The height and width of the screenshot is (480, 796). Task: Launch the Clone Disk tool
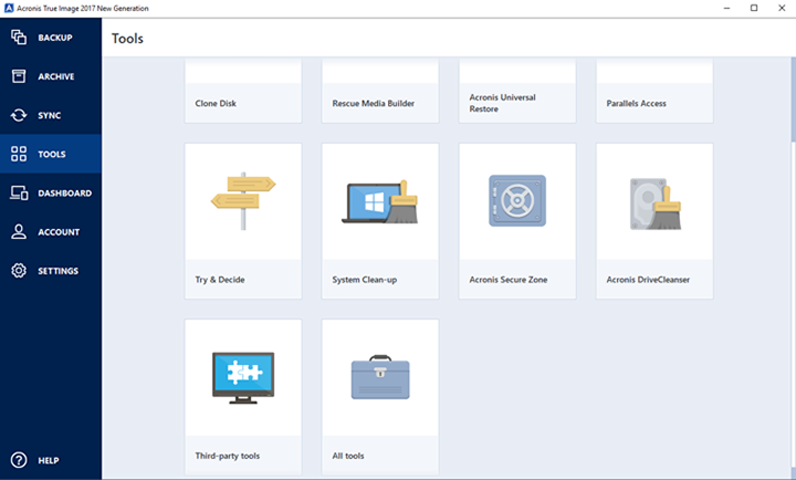pyautogui.click(x=243, y=102)
